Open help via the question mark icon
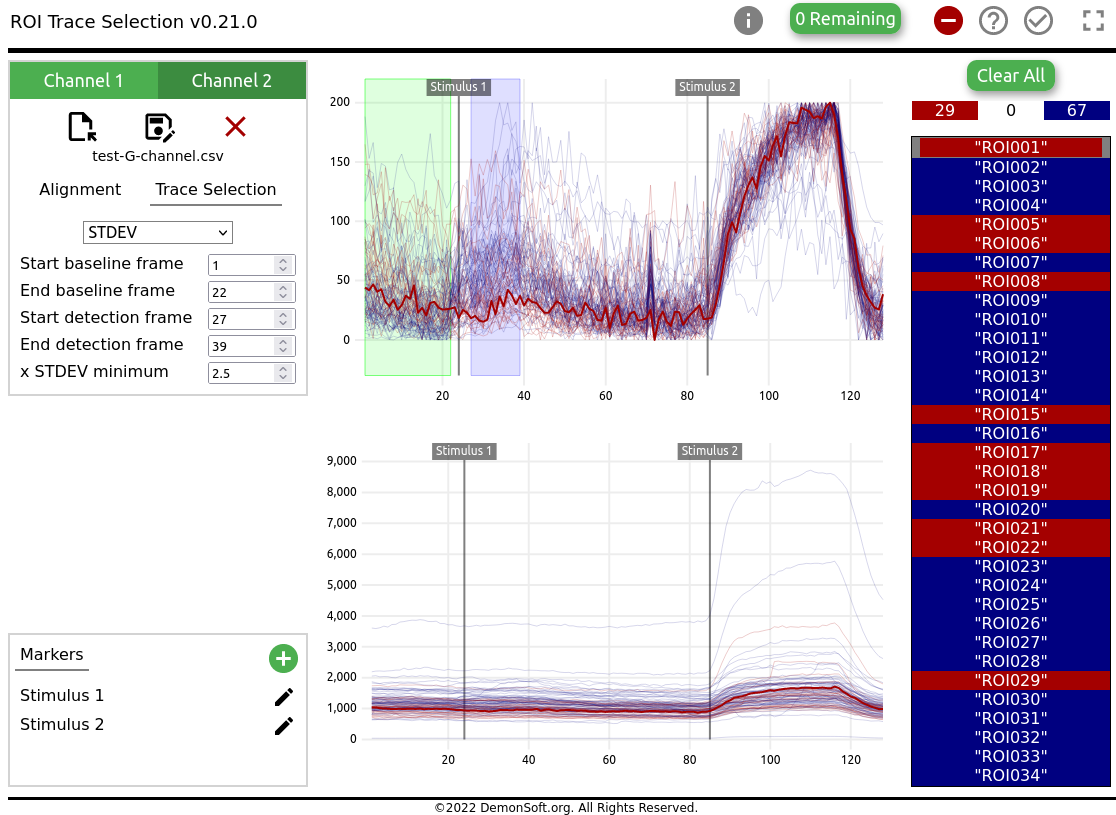Screen dimensions: 1116x815 click(994, 20)
